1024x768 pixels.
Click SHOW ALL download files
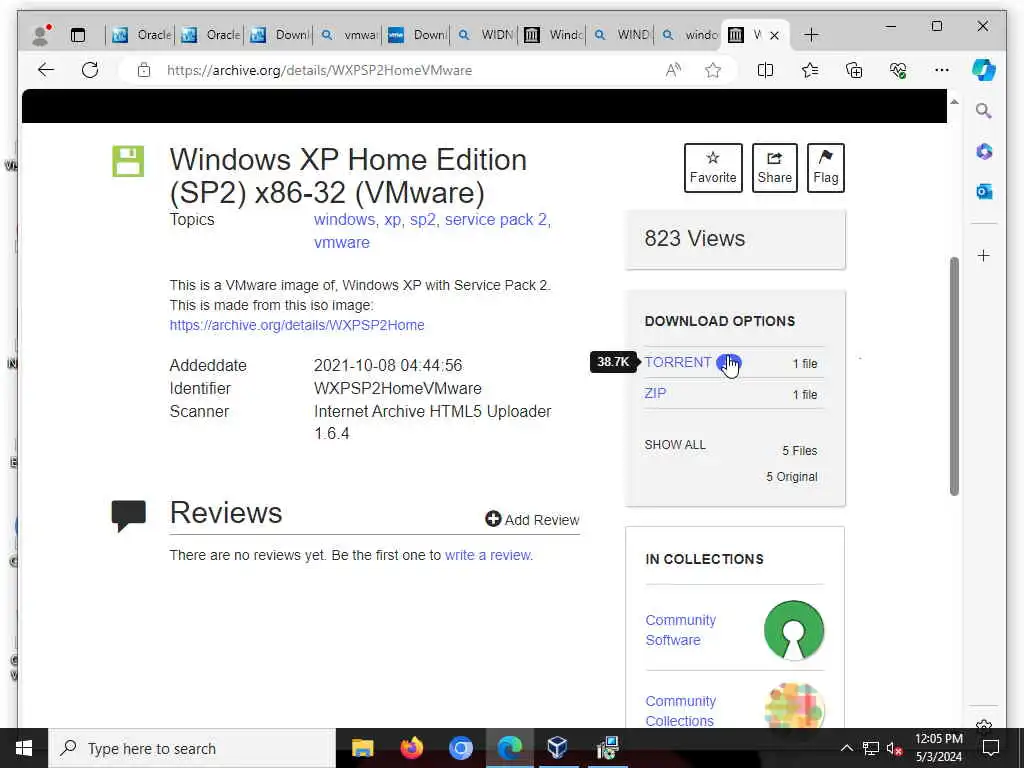pyautogui.click(x=675, y=445)
